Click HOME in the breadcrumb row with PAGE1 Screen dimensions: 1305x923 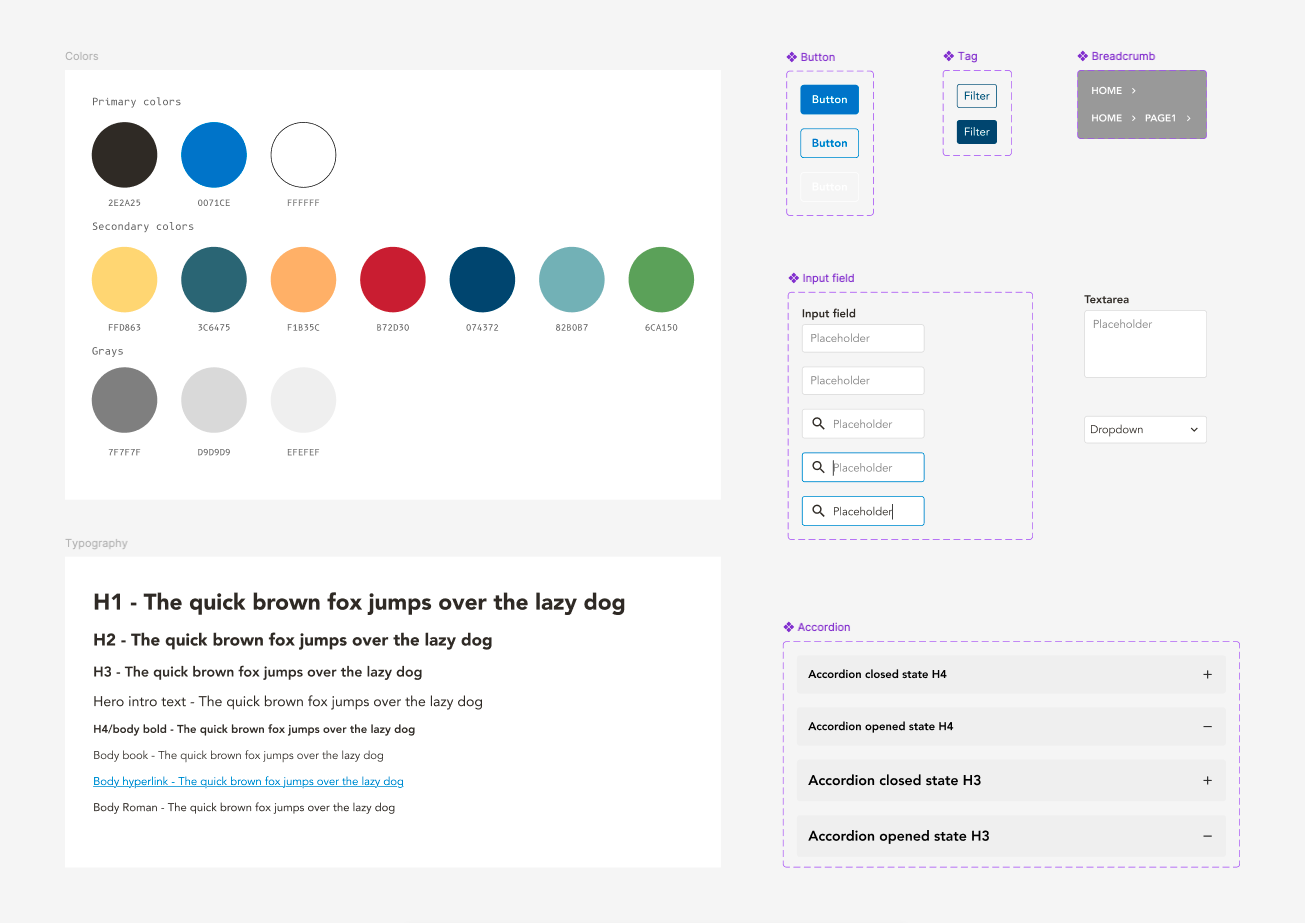tap(1106, 118)
